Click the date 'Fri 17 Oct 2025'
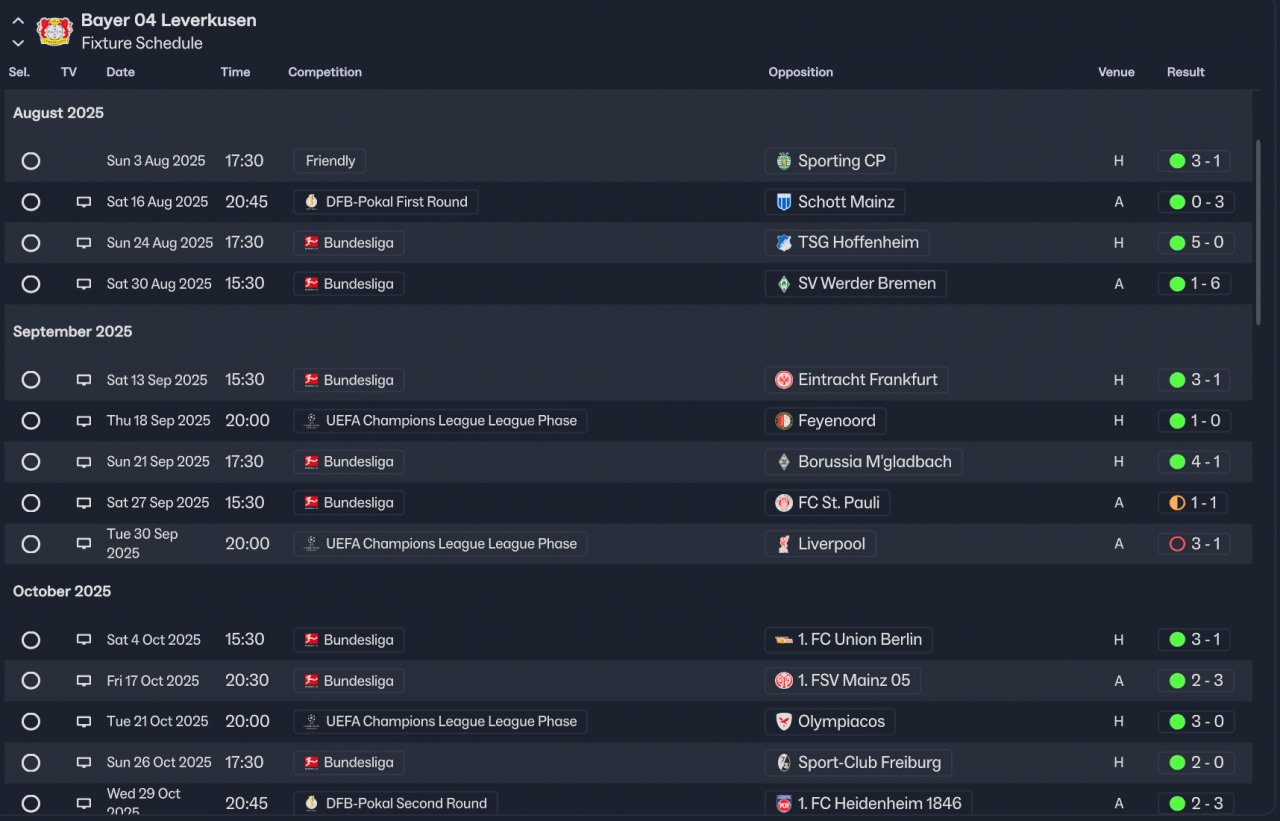This screenshot has height=821, width=1280. coord(153,681)
